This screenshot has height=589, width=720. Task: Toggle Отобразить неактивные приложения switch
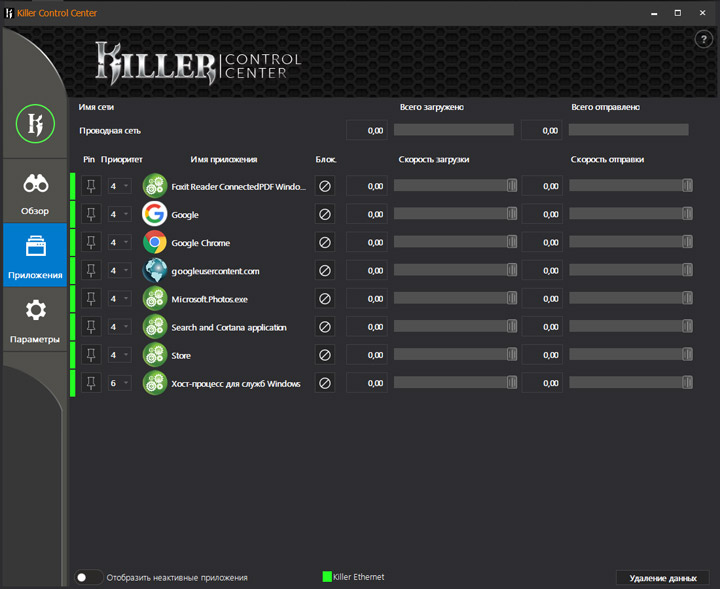88,577
